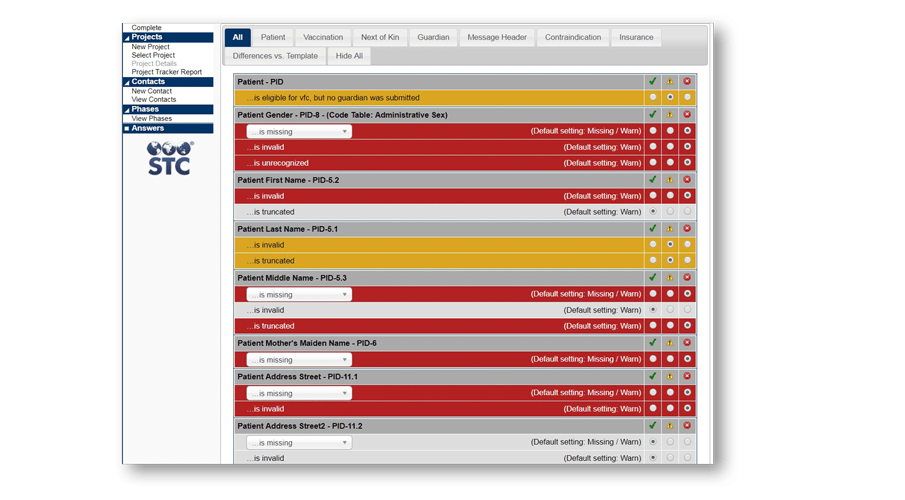Image resolution: width=905 pixels, height=500 pixels.
Task: Open the New Contact link
Action: [x=152, y=91]
